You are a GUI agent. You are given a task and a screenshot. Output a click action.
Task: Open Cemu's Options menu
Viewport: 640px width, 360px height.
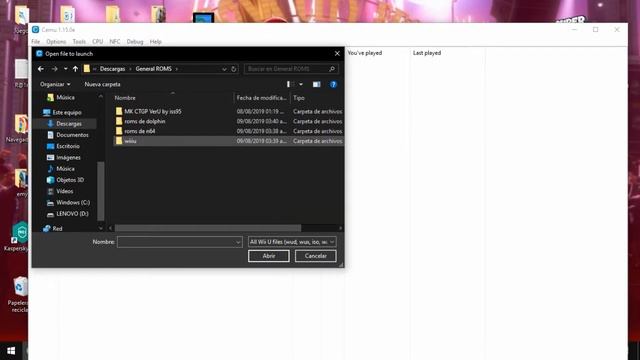56,42
